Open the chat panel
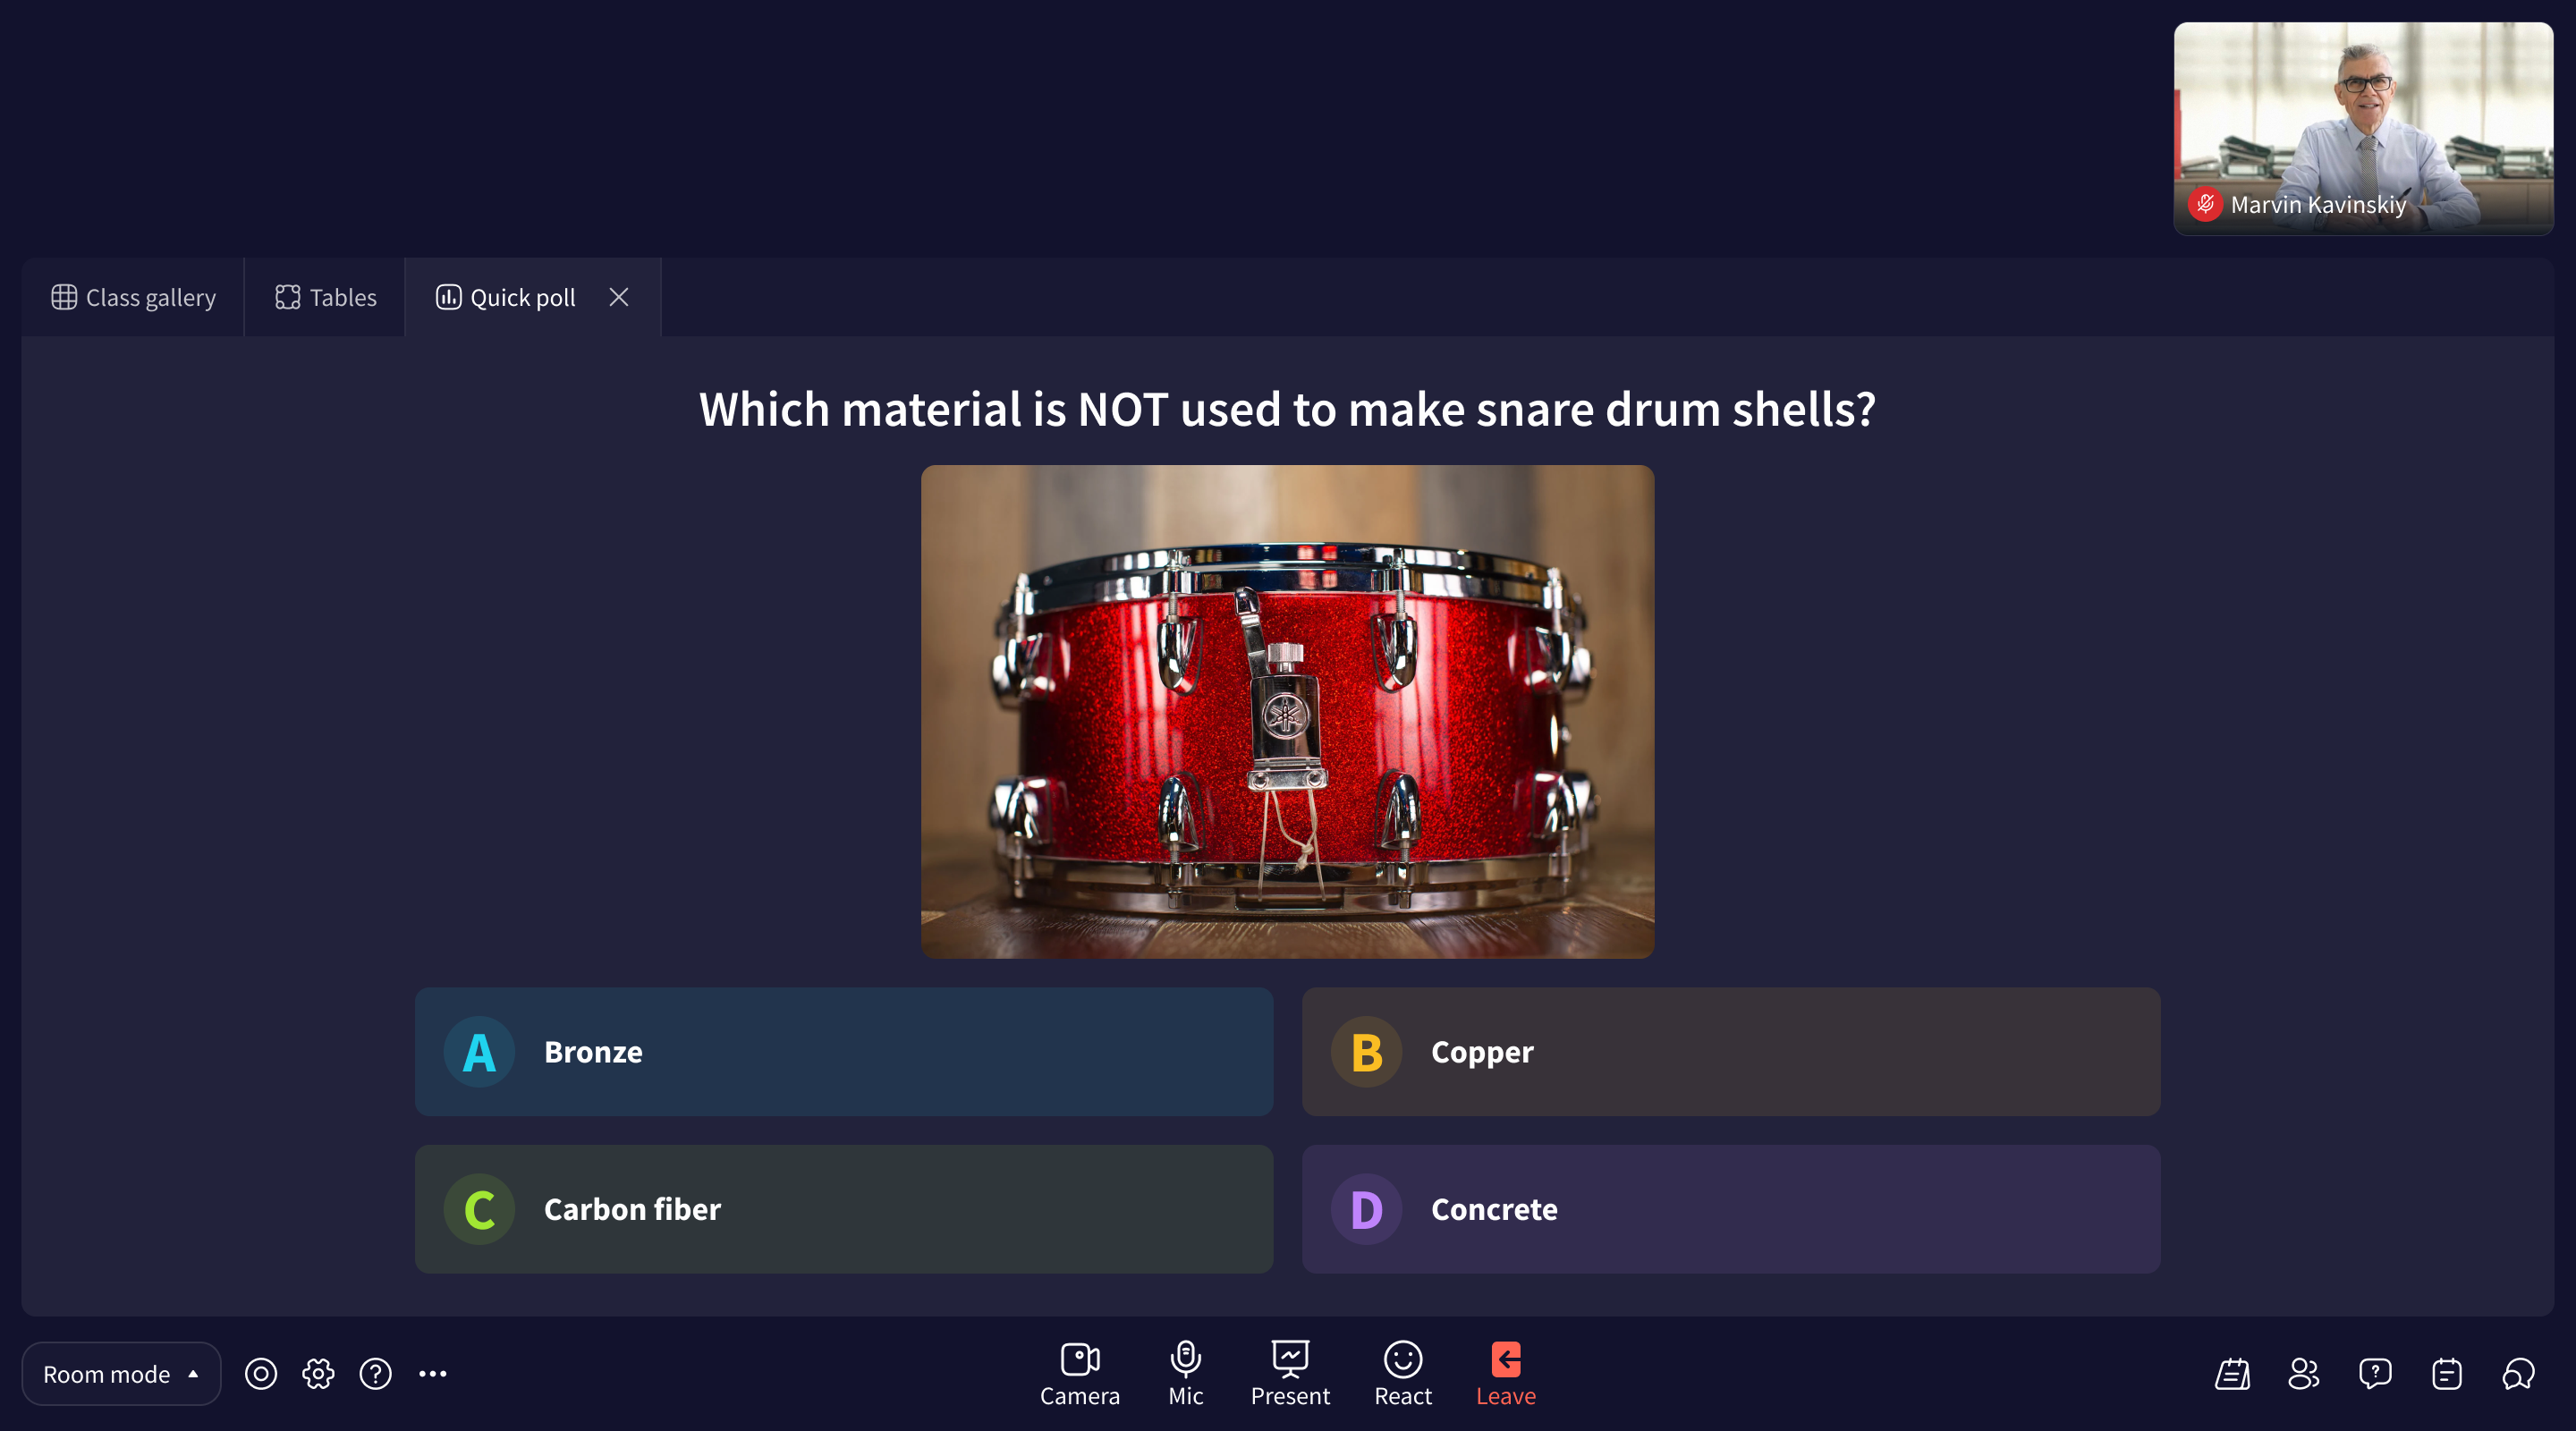This screenshot has height=1431, width=2576. click(x=2518, y=1374)
